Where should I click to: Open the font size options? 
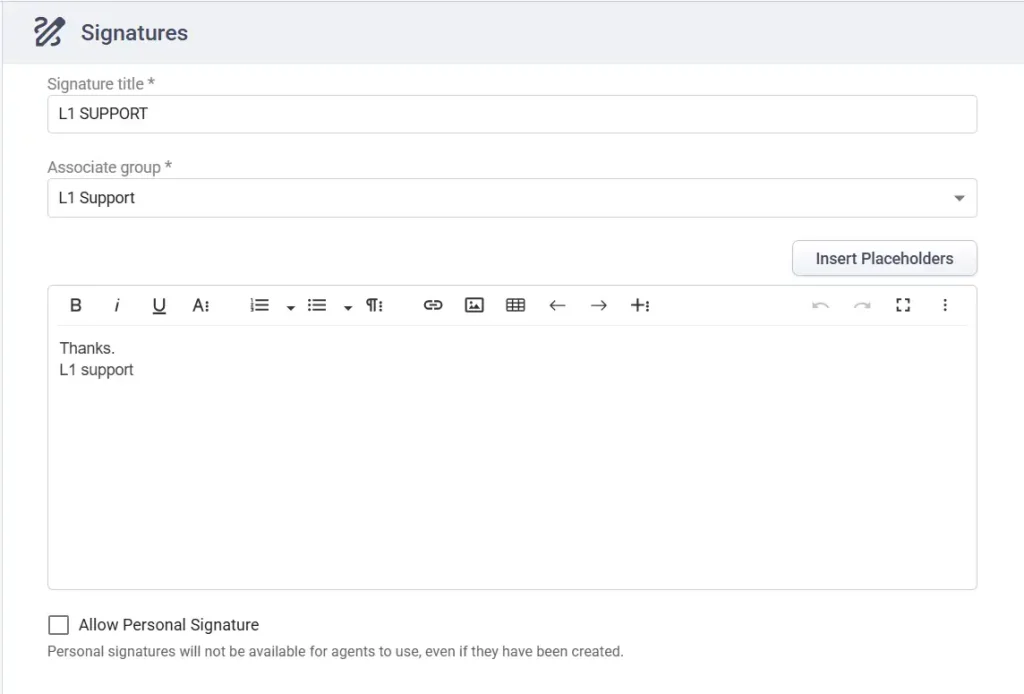(x=200, y=305)
